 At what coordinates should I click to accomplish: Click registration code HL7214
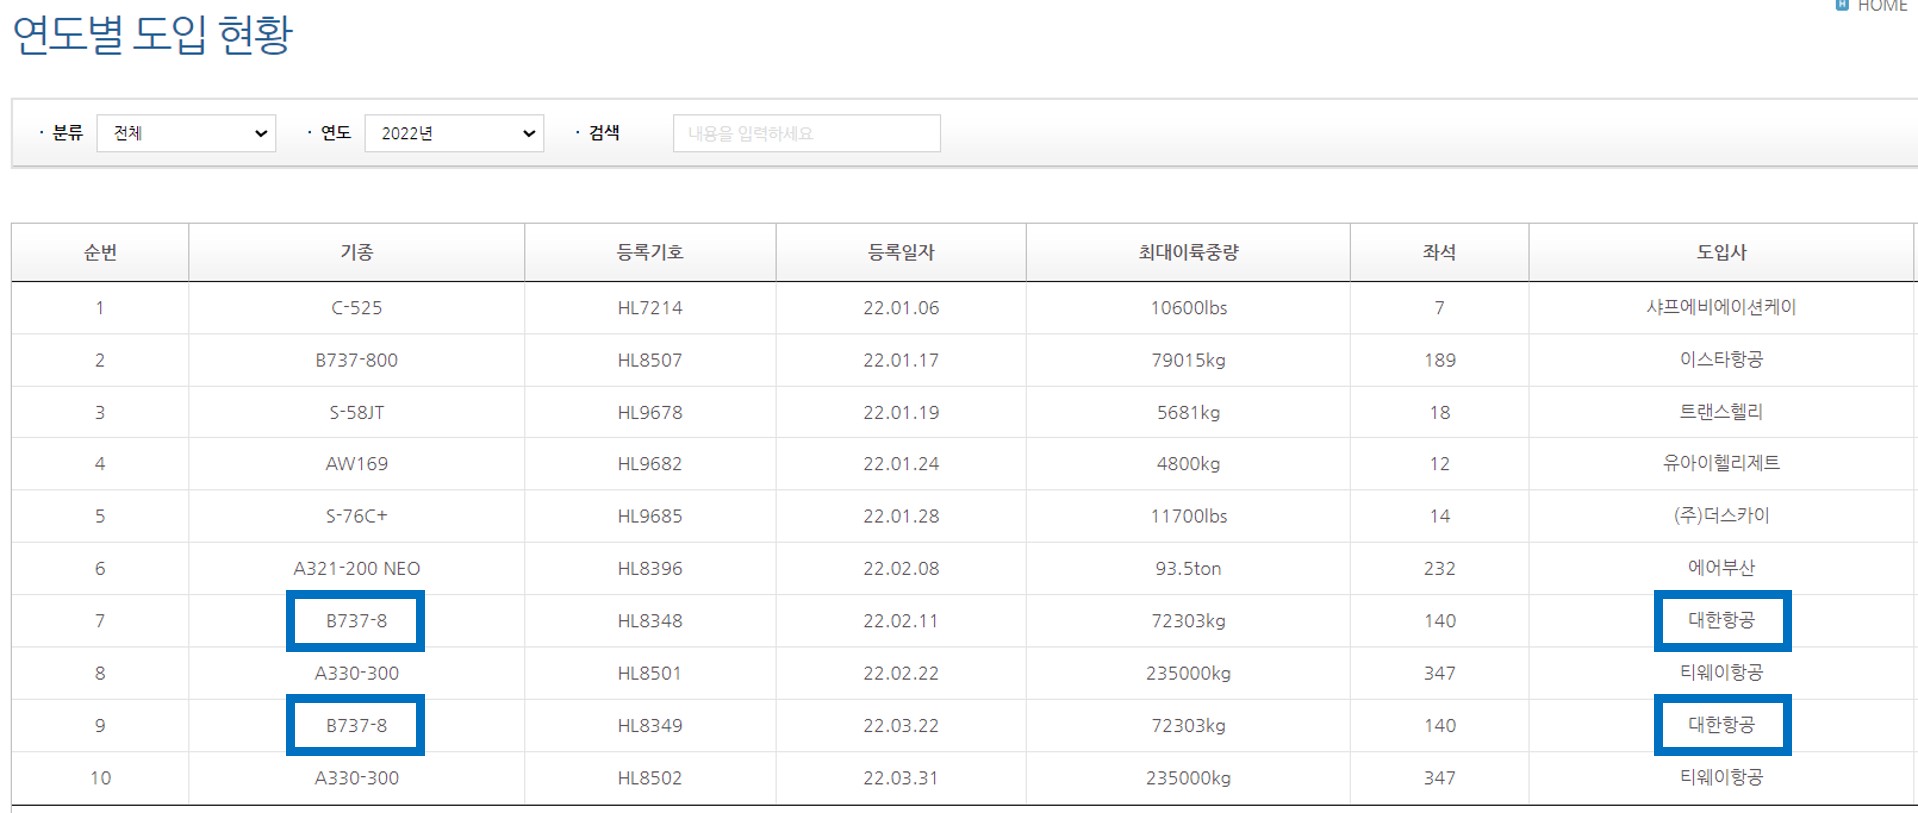coord(650,308)
